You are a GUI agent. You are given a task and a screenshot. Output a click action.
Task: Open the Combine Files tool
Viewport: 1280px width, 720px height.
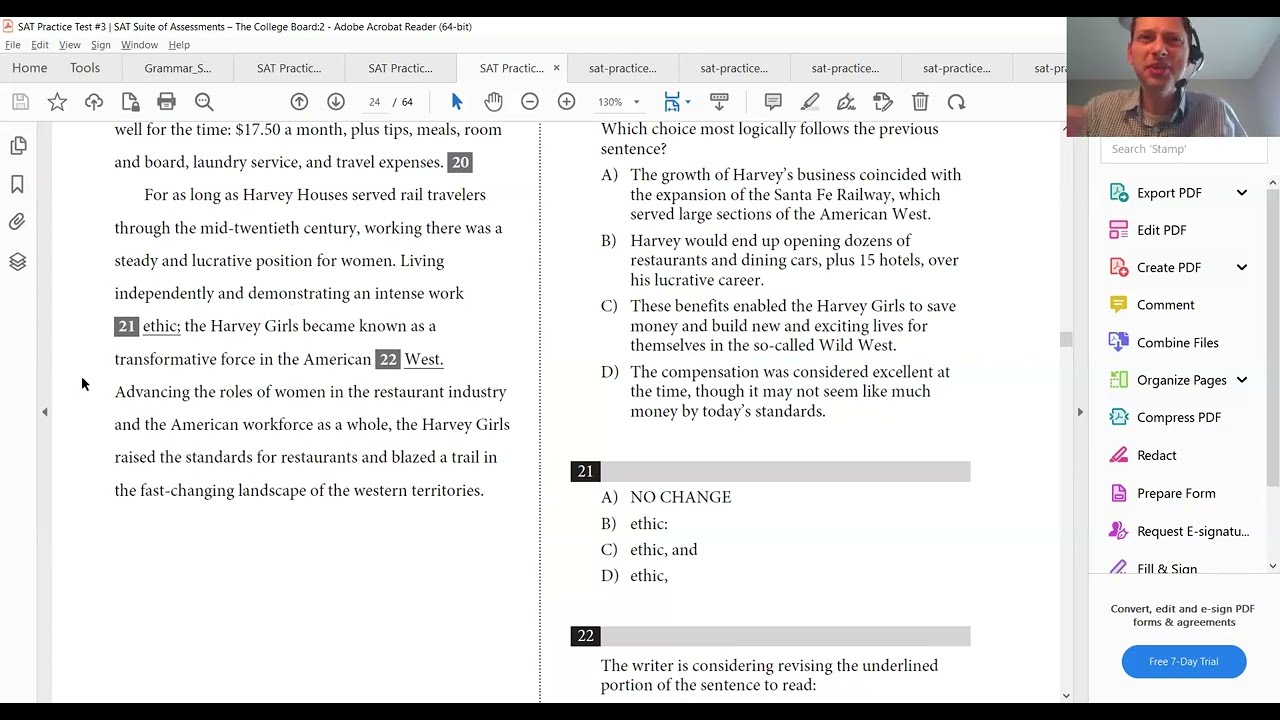[1177, 343]
